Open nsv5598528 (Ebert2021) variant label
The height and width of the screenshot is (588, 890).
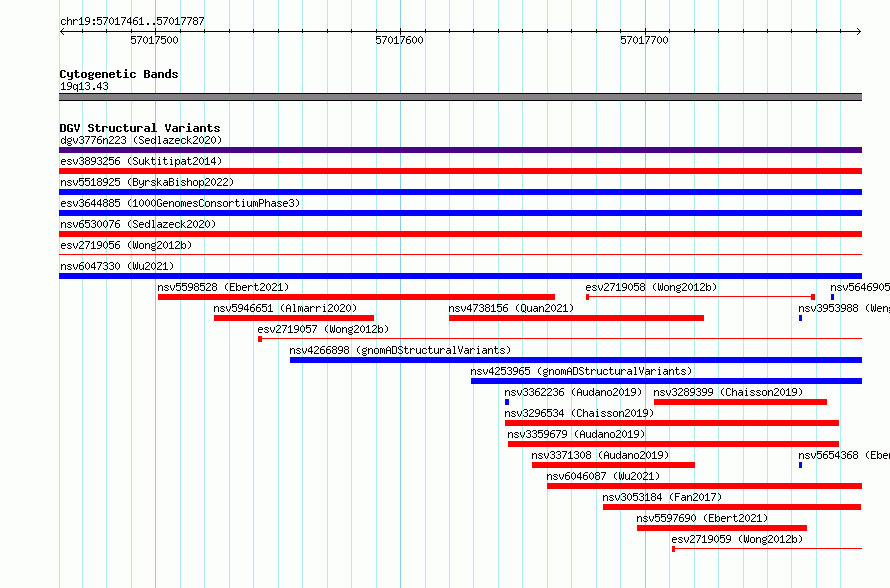point(223,287)
